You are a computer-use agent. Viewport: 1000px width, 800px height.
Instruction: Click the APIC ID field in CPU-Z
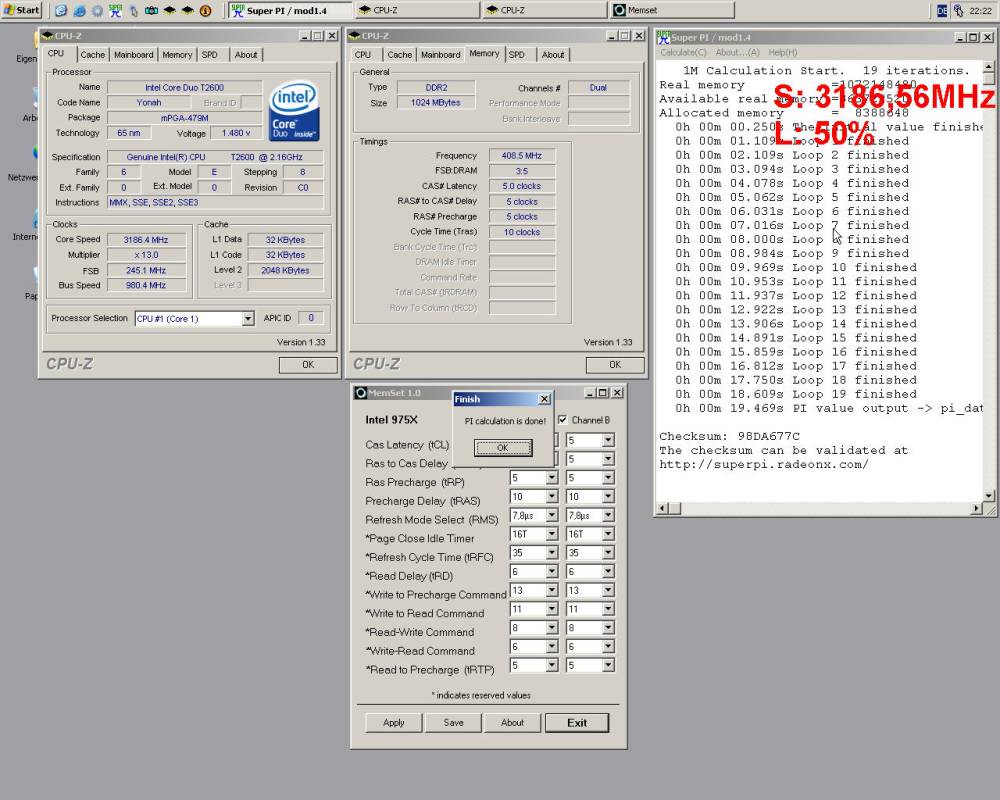tap(311, 318)
